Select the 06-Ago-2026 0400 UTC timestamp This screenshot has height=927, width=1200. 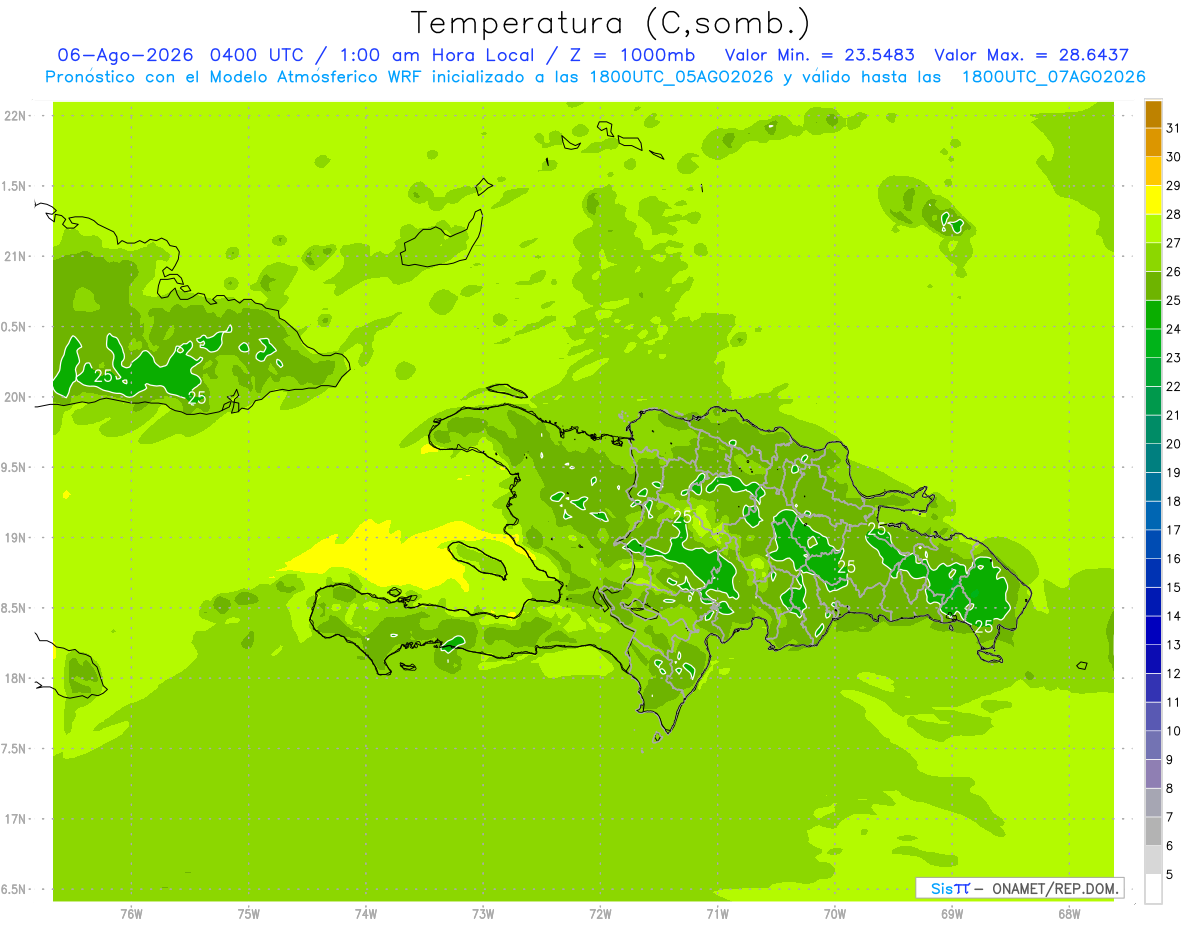coord(180,55)
